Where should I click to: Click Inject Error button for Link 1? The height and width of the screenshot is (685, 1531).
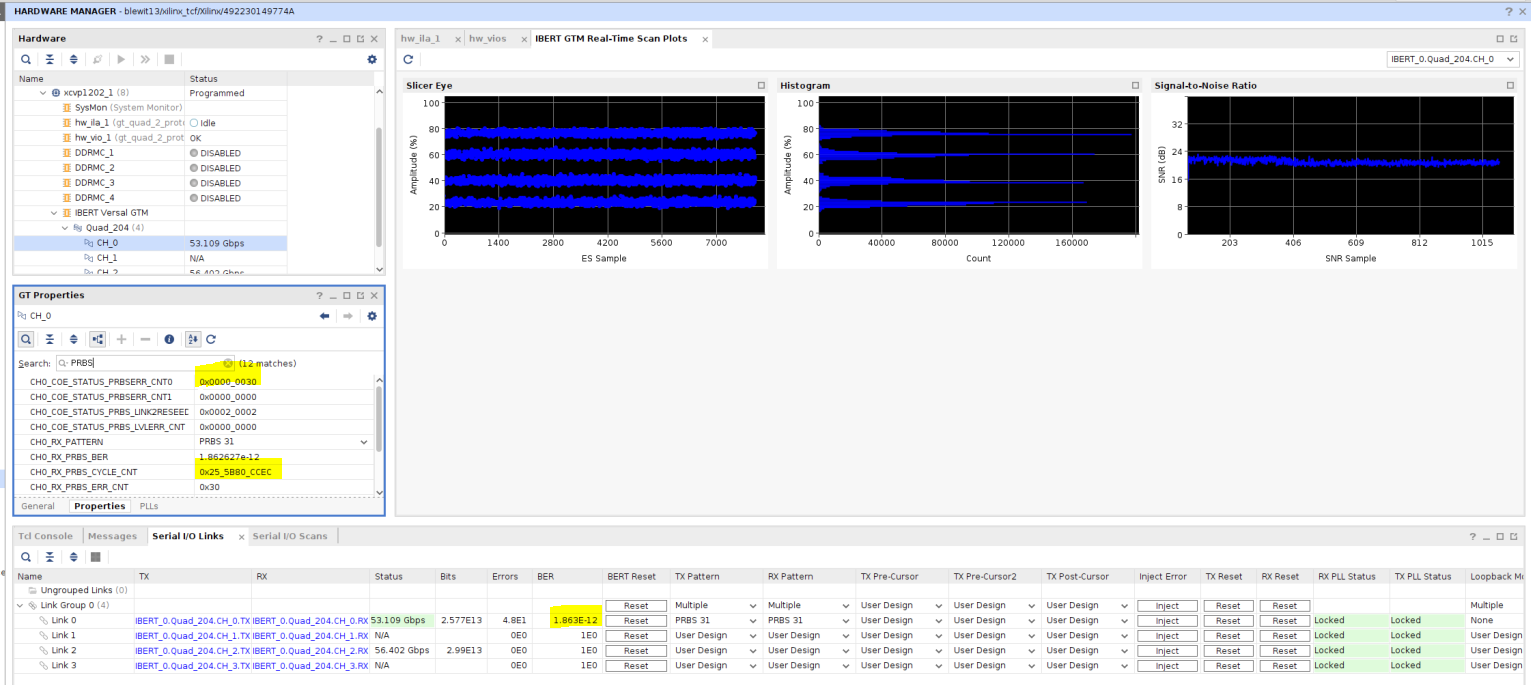1166,635
